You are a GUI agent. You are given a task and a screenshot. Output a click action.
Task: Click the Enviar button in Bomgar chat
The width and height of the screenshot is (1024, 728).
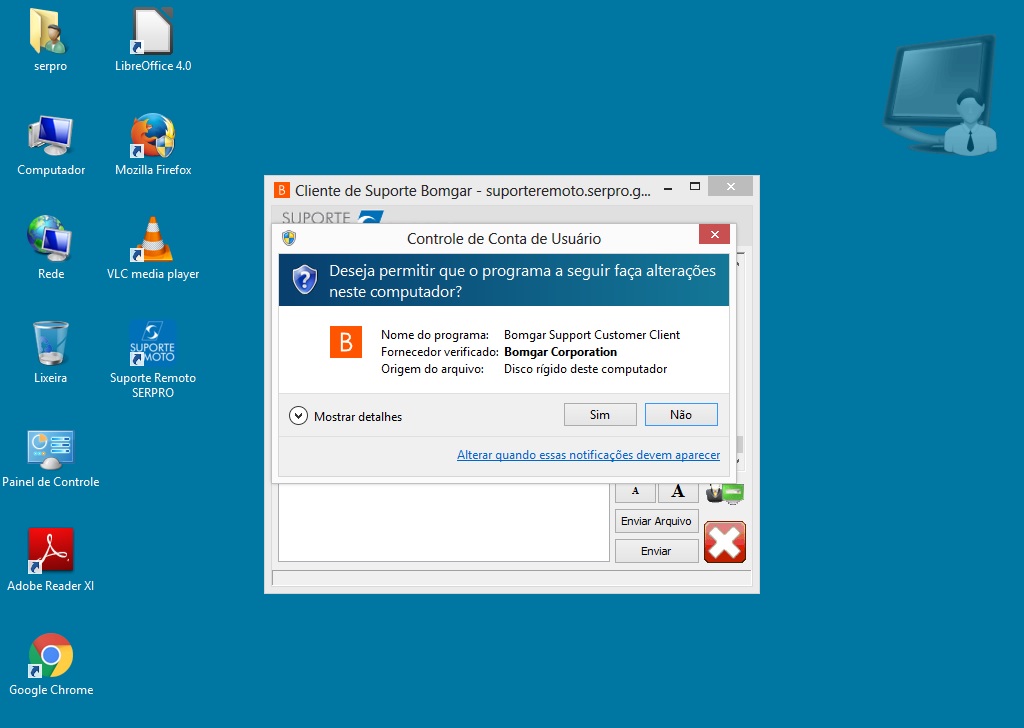pyautogui.click(x=656, y=551)
